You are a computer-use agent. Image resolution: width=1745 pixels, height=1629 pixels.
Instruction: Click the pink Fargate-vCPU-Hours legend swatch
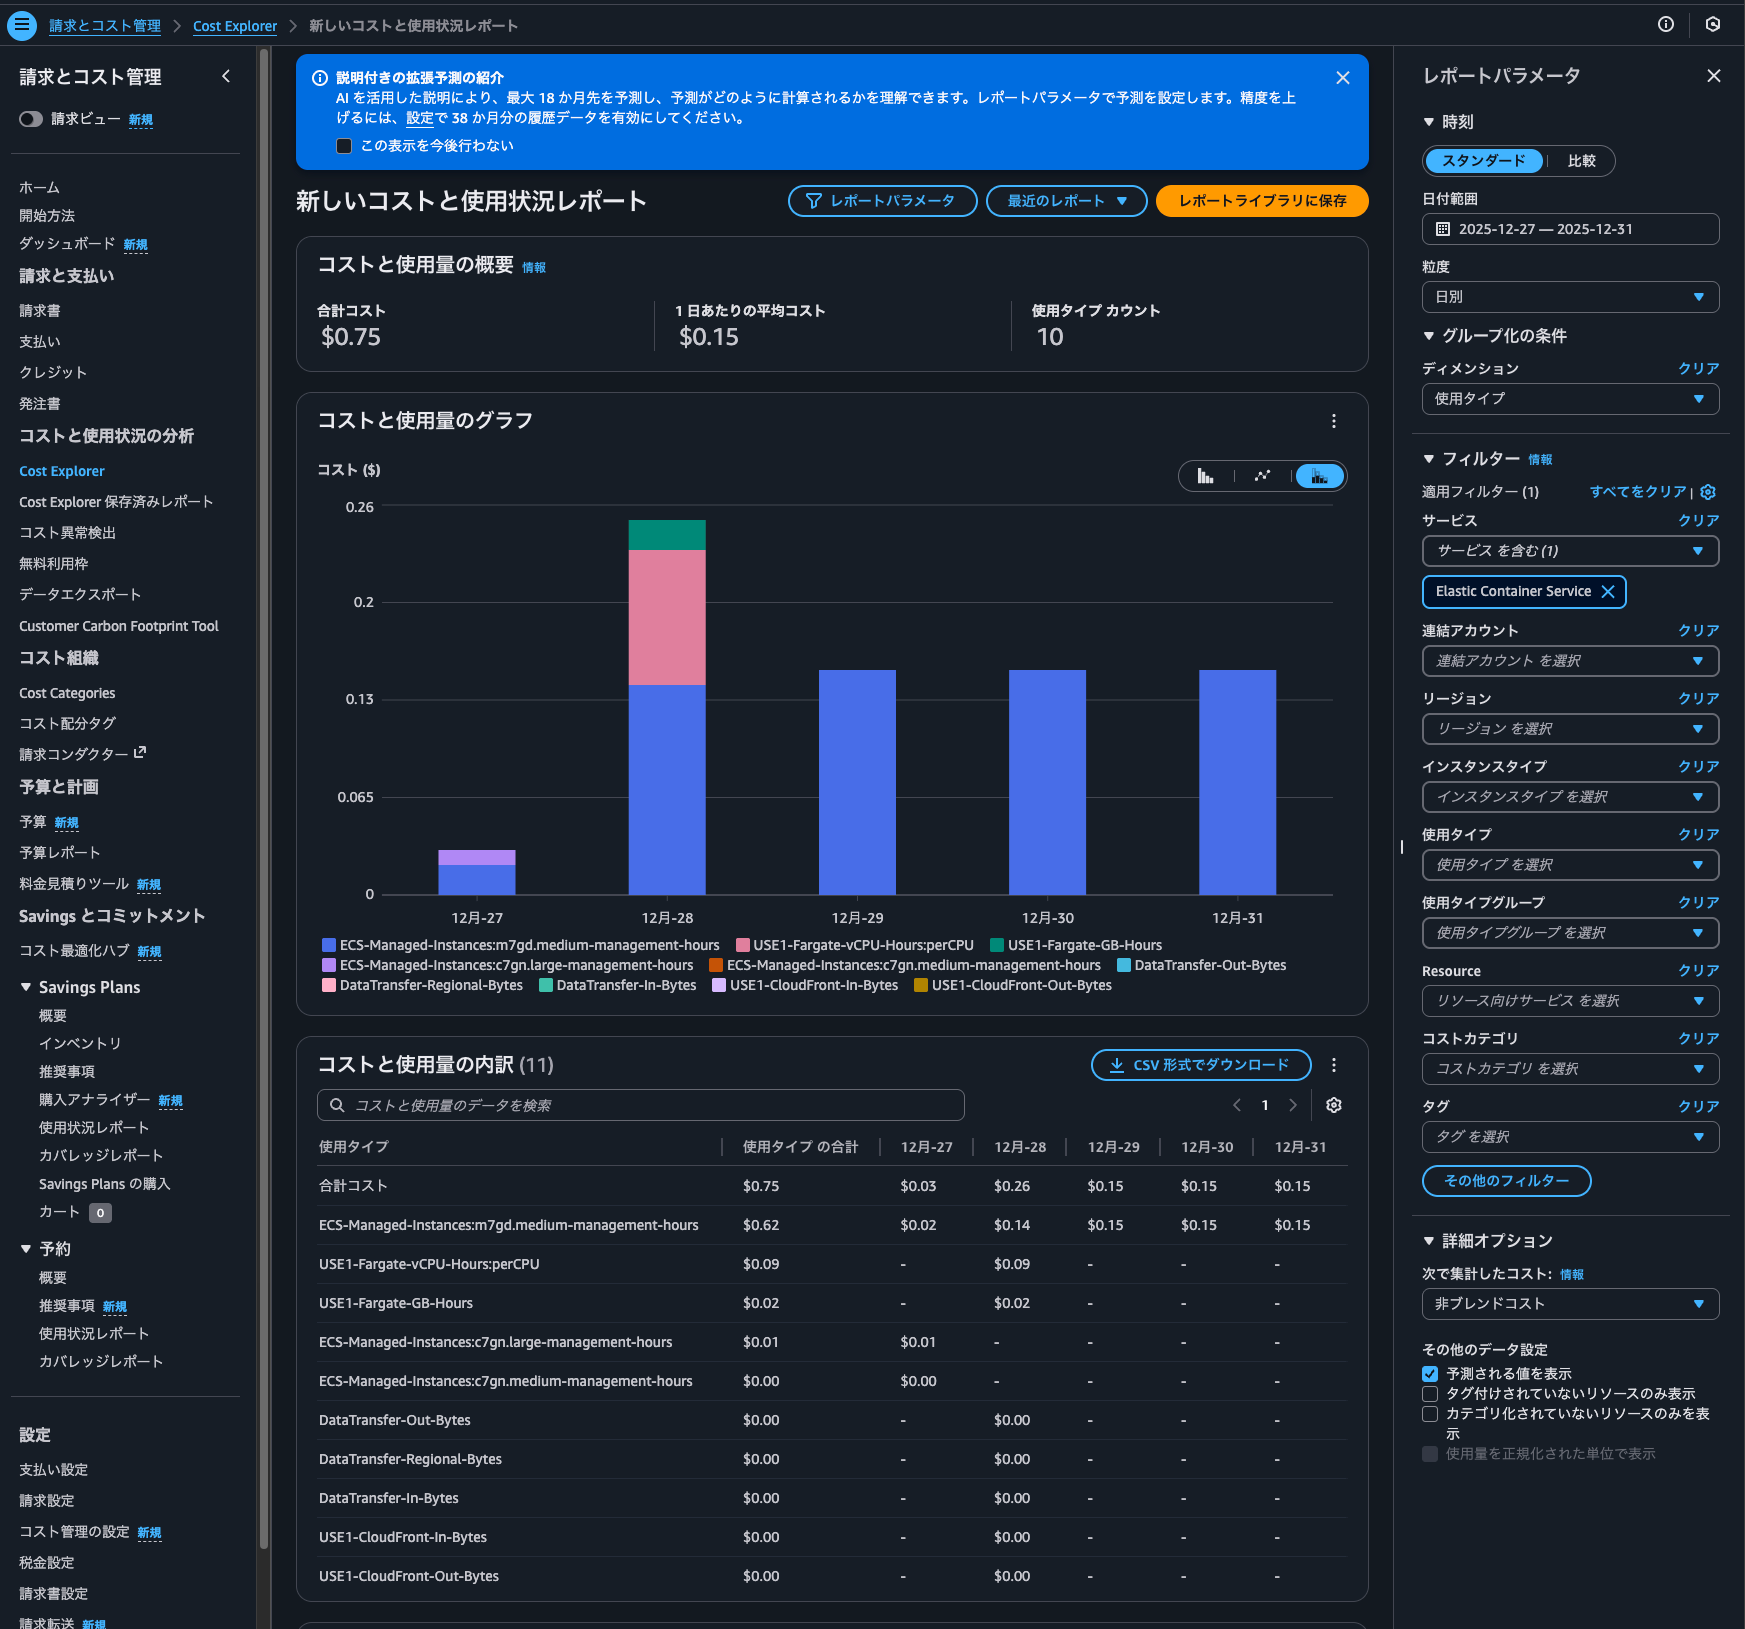point(743,945)
